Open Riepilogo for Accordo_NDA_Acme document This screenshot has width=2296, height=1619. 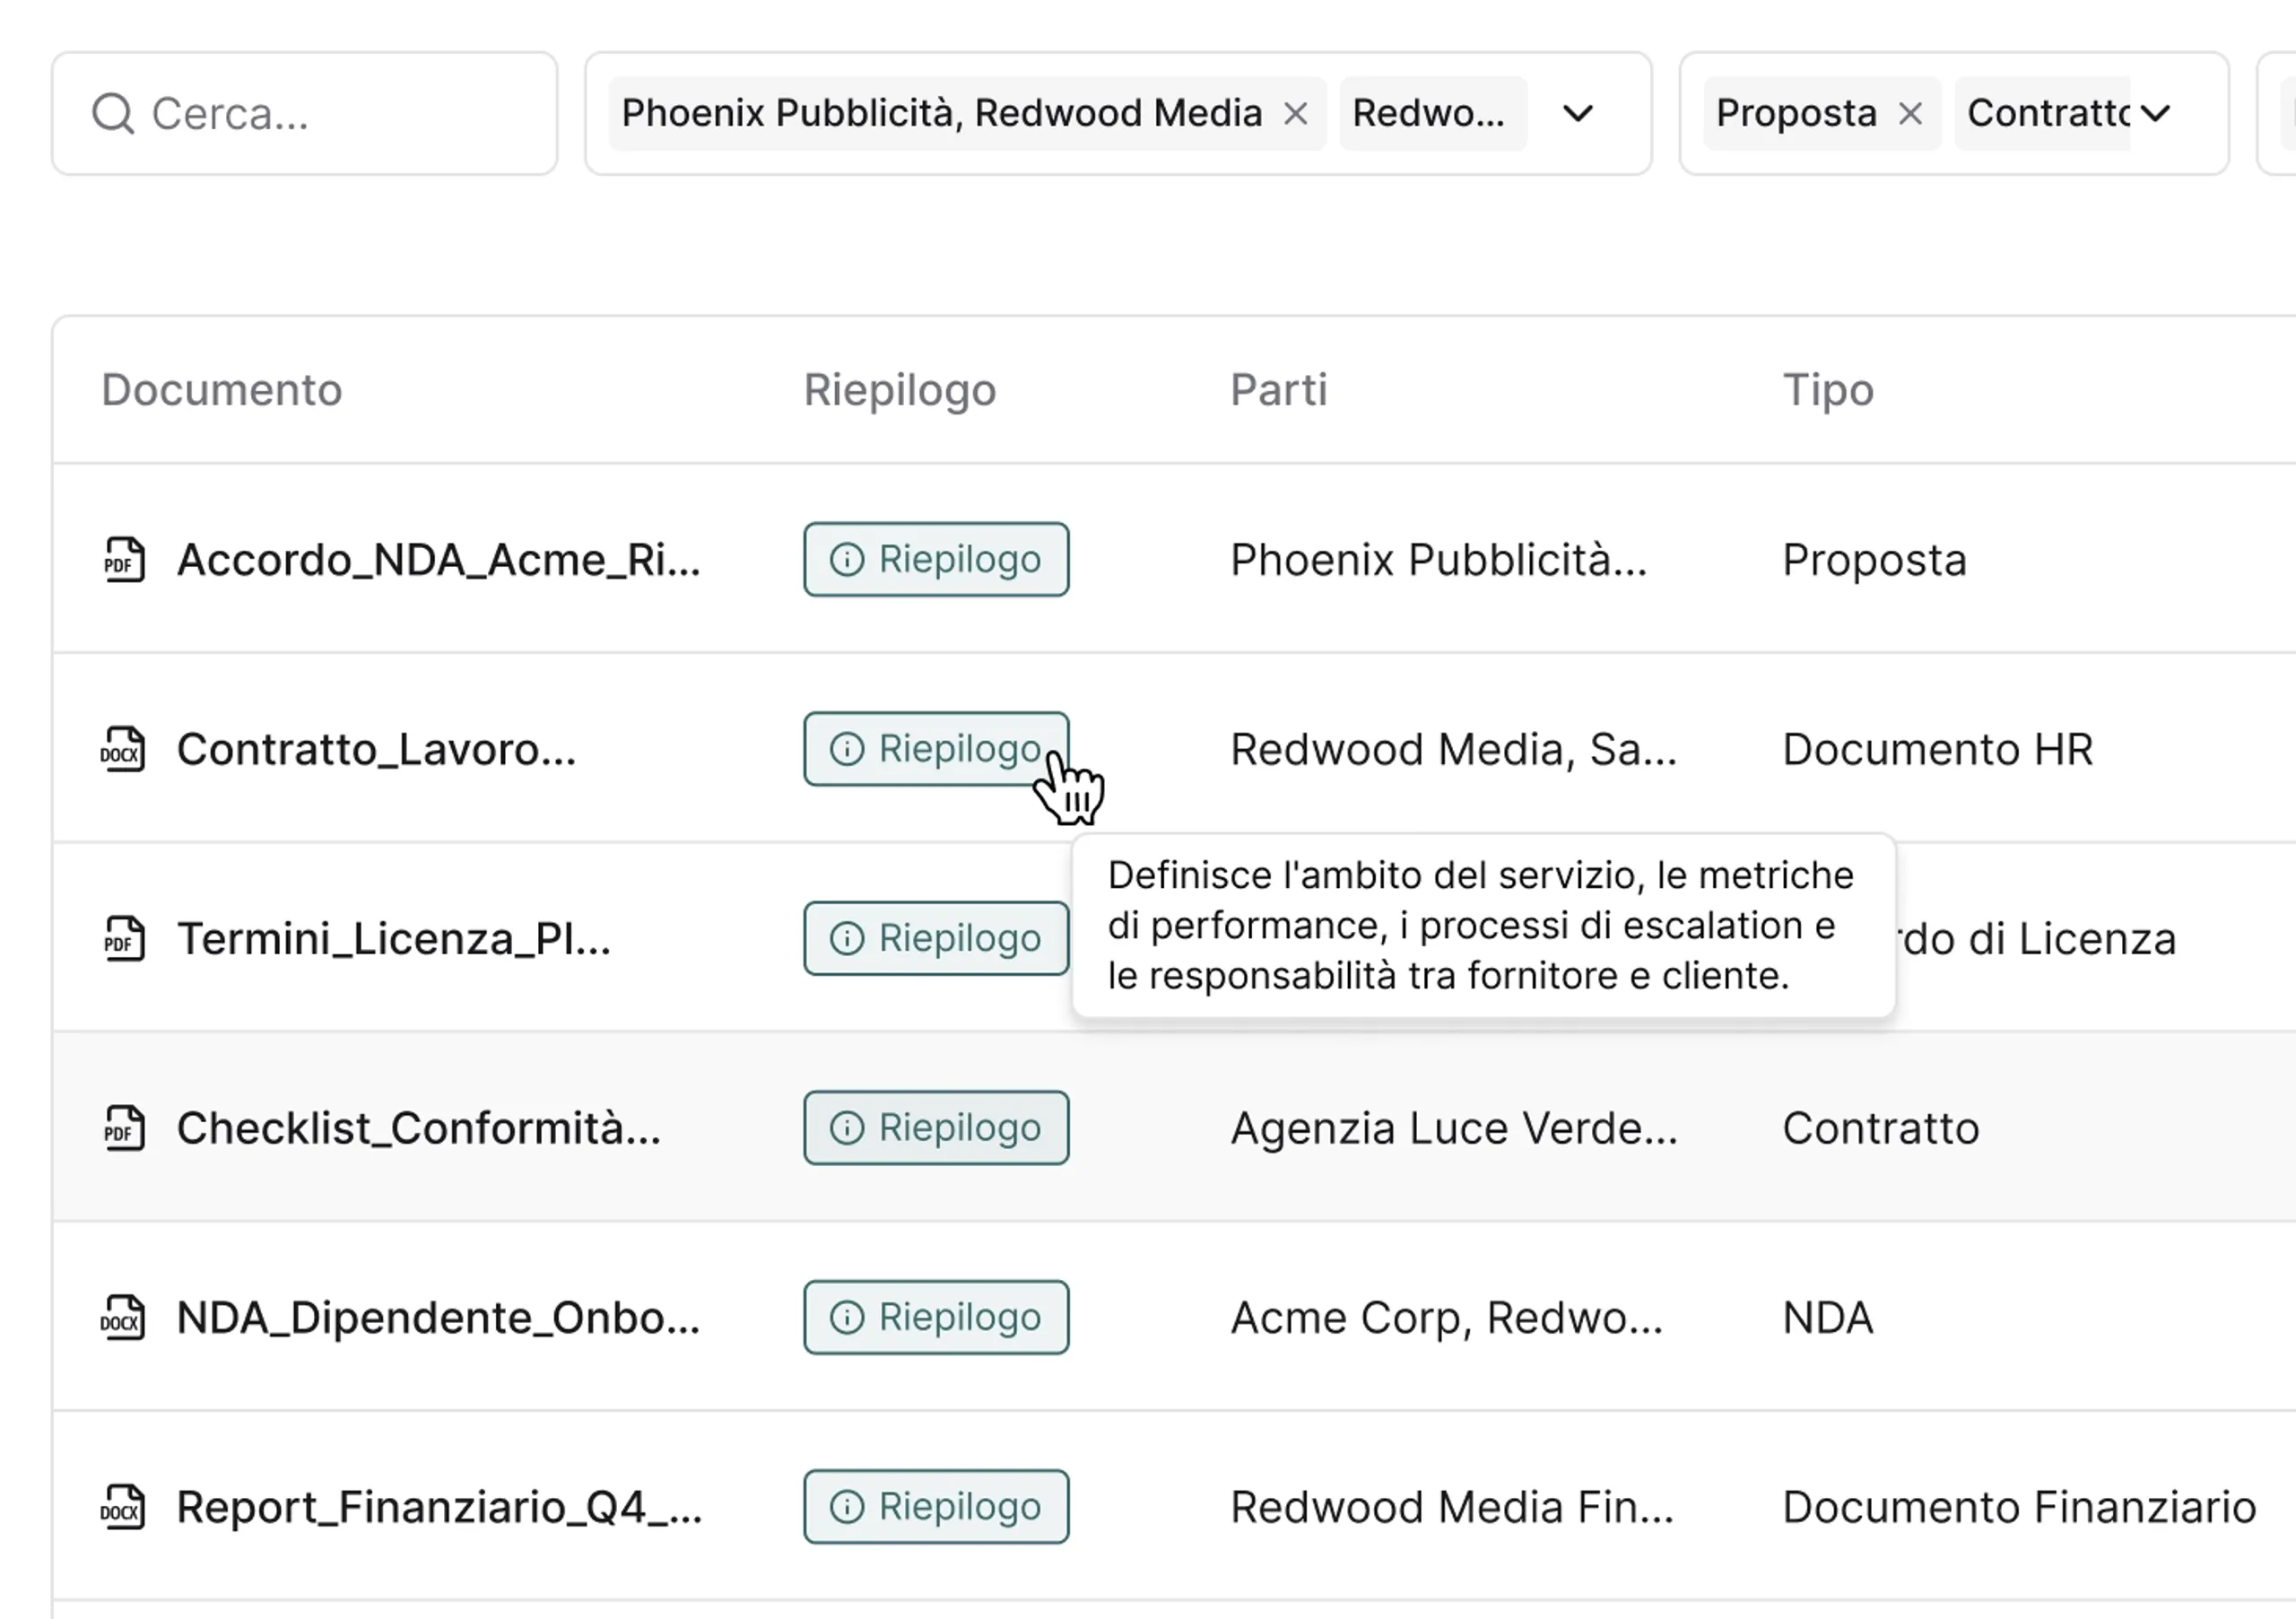[x=936, y=560]
